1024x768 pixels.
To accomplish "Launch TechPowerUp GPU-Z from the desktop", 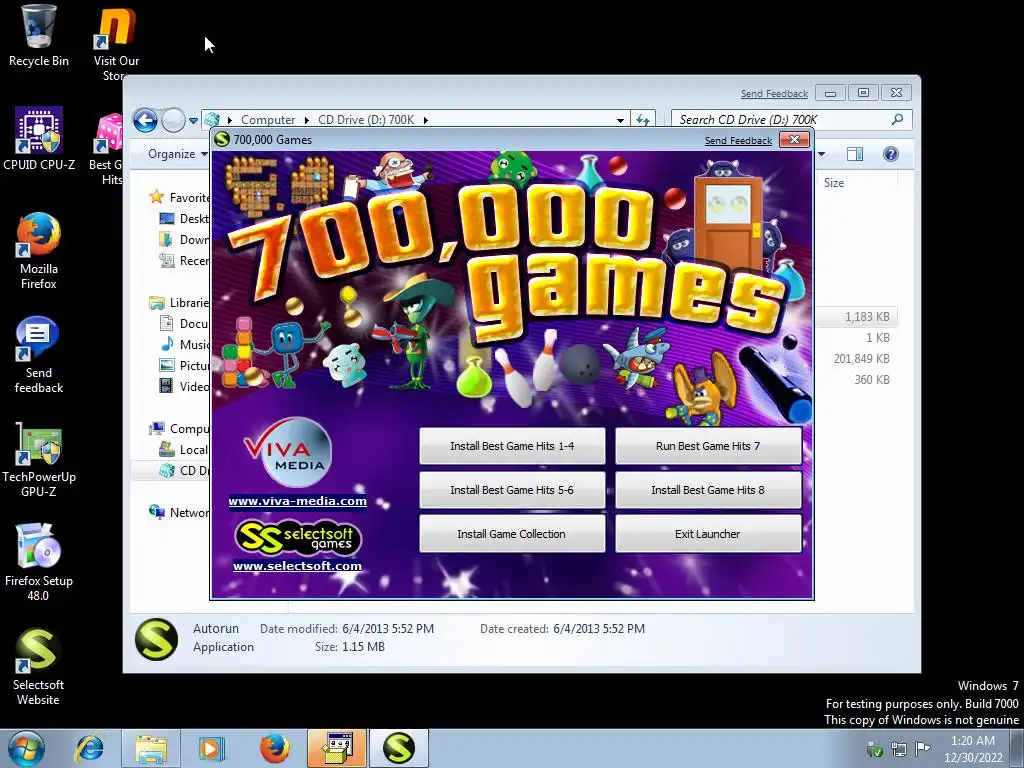I will click(39, 460).
